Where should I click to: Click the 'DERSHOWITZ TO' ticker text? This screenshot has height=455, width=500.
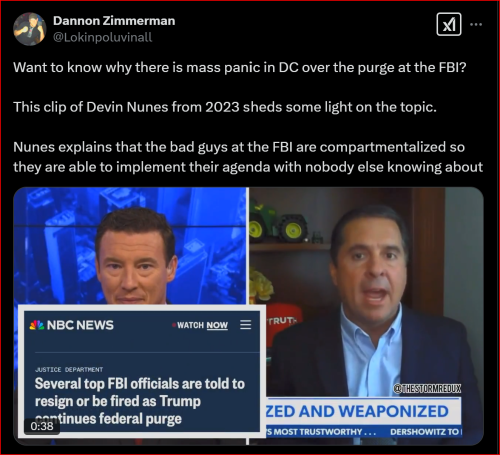tap(426, 432)
